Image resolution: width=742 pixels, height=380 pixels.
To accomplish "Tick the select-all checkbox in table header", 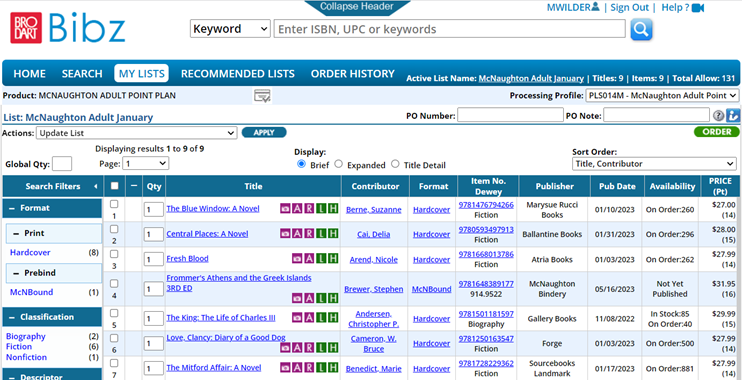I will click(115, 186).
